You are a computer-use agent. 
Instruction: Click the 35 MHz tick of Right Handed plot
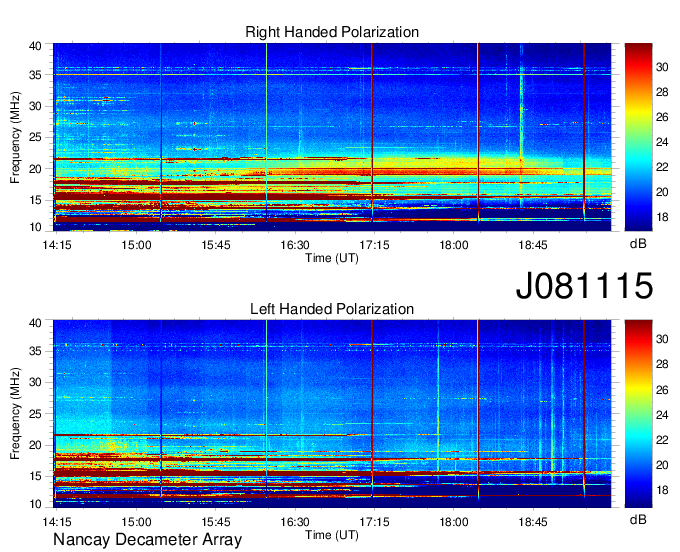[x=35, y=75]
